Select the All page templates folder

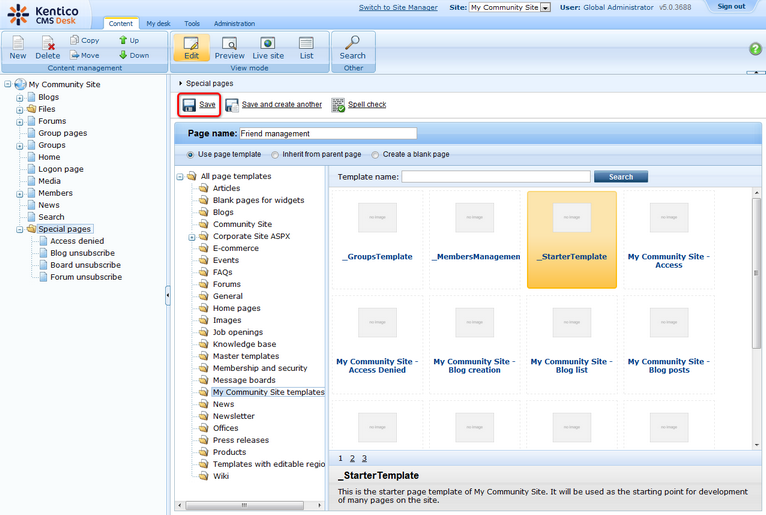[x=236, y=176]
